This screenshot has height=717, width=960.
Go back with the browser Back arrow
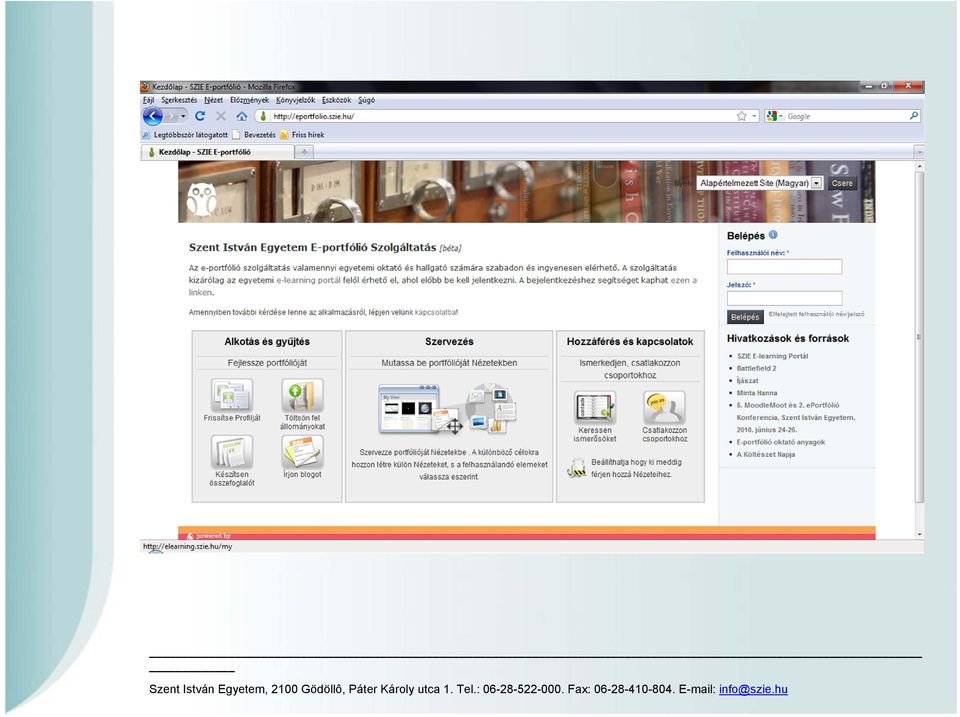pos(152,116)
